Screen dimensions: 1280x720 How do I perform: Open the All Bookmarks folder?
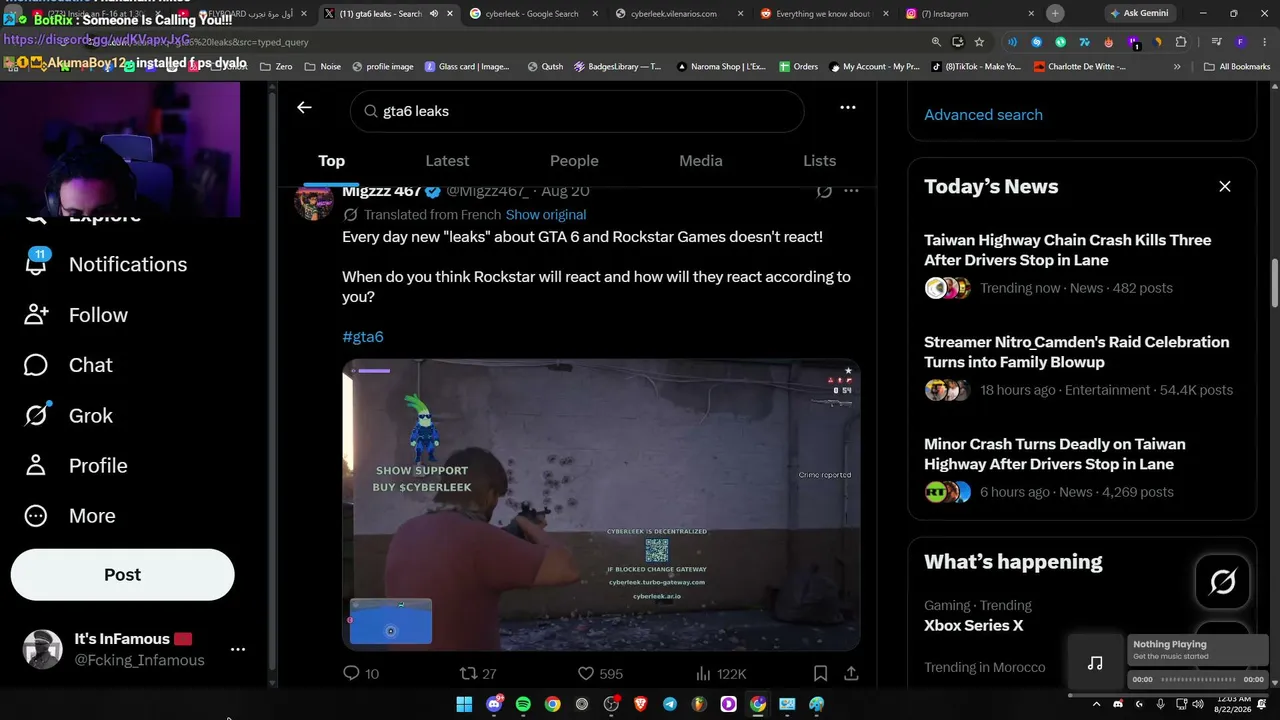pos(1237,67)
